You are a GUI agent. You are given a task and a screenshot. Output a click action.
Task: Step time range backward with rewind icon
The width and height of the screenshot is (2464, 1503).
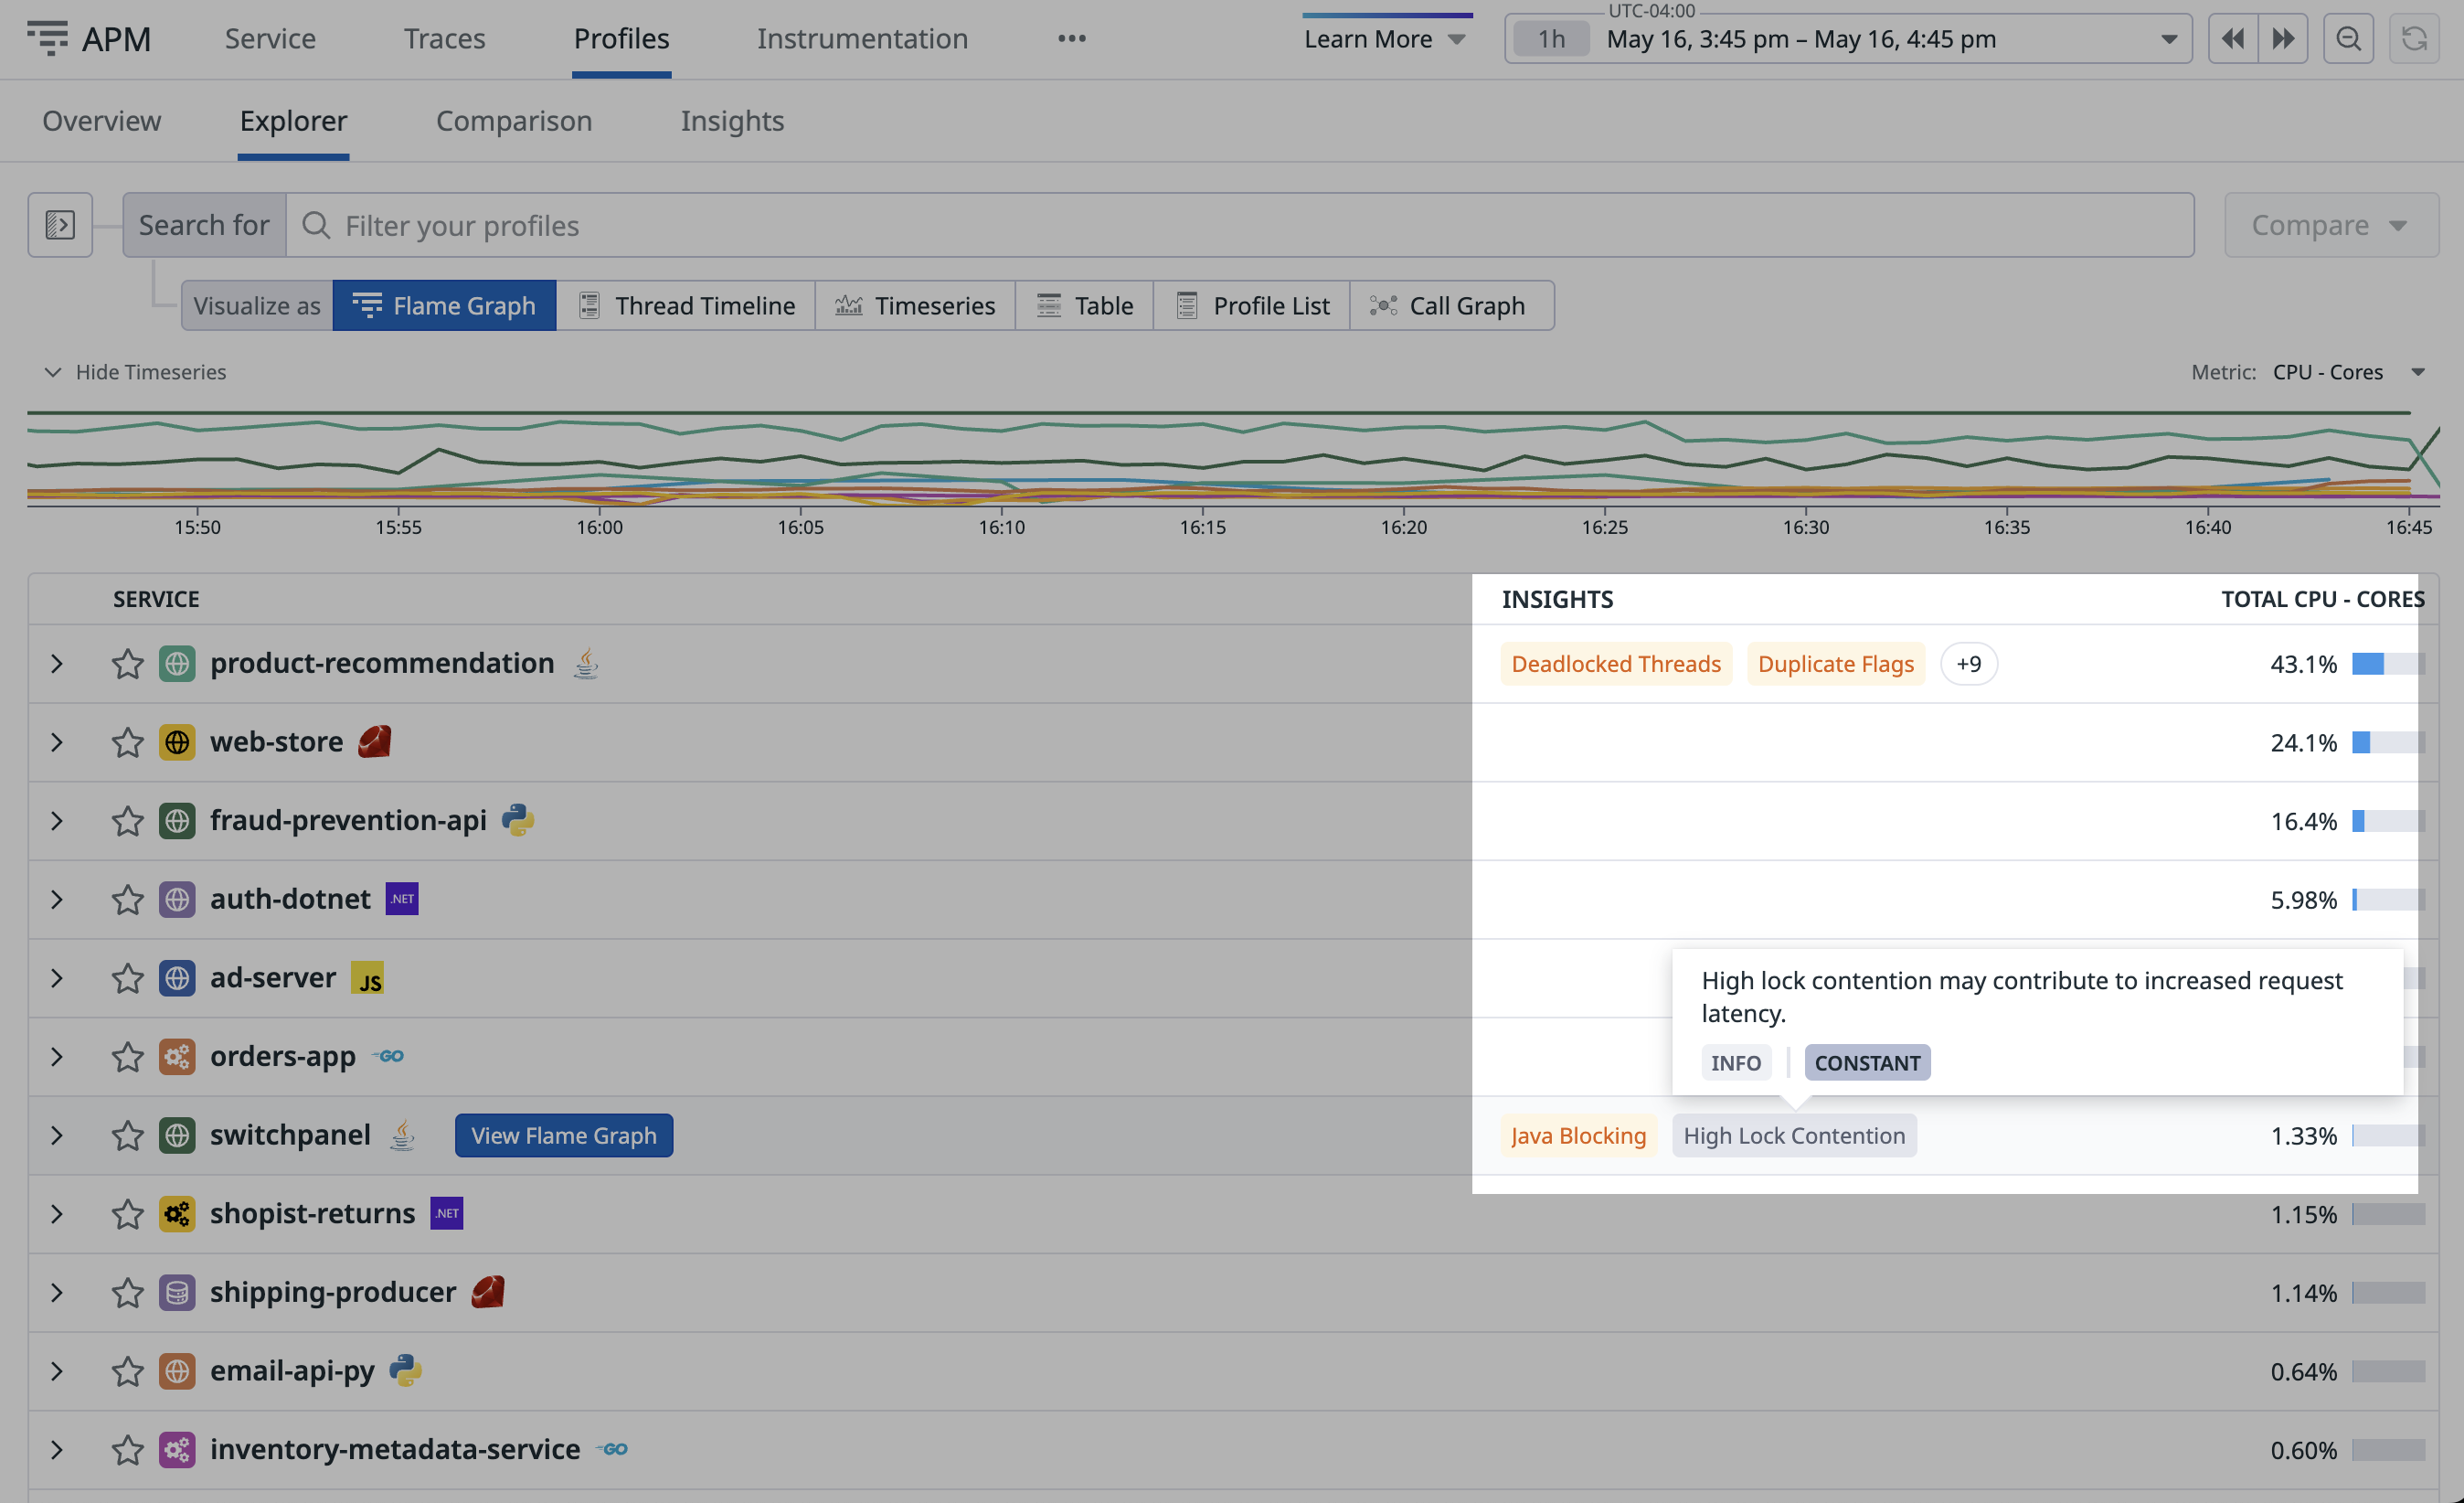point(2232,39)
